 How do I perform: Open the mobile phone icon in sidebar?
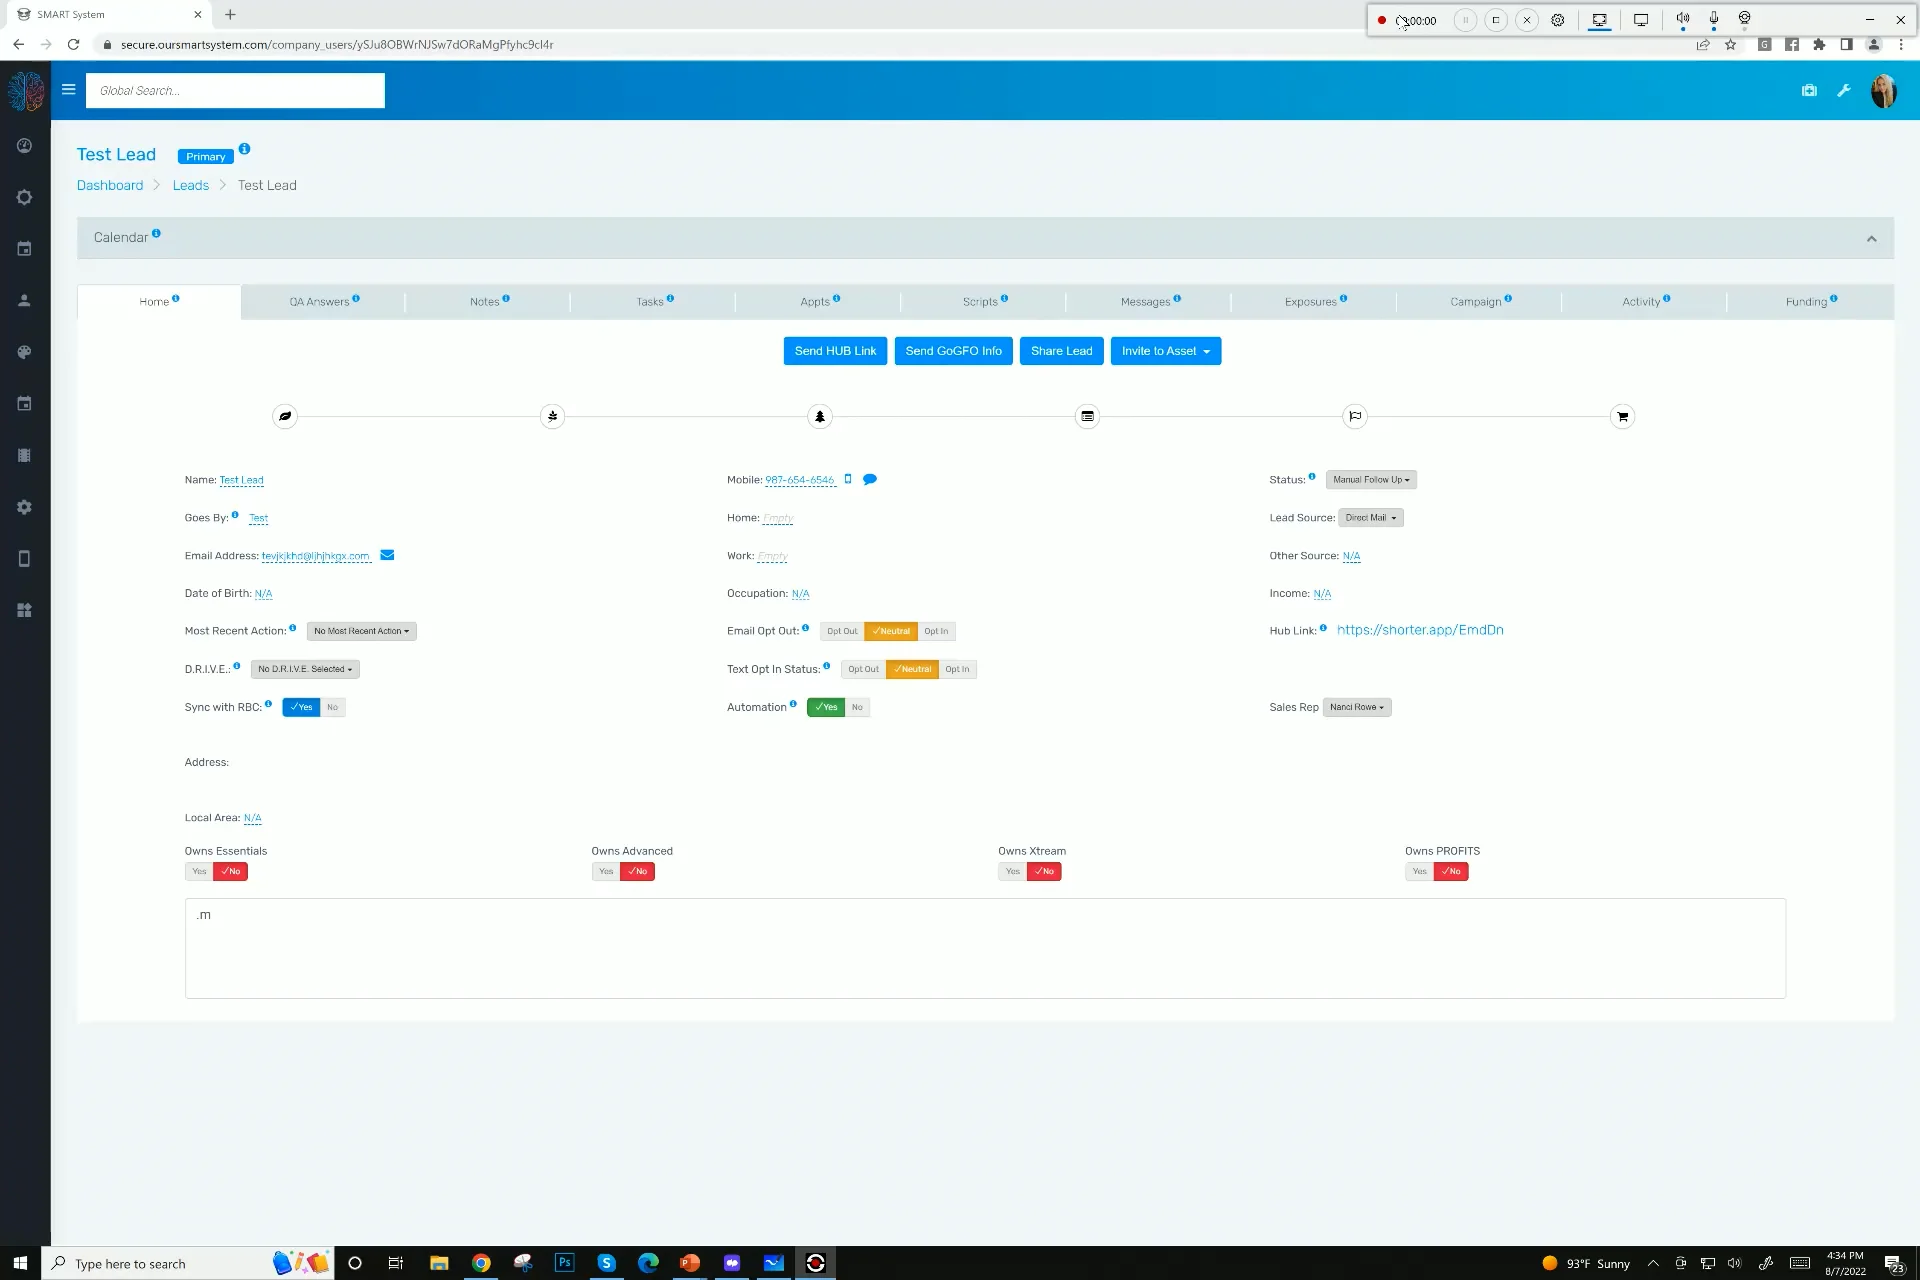tap(24, 559)
